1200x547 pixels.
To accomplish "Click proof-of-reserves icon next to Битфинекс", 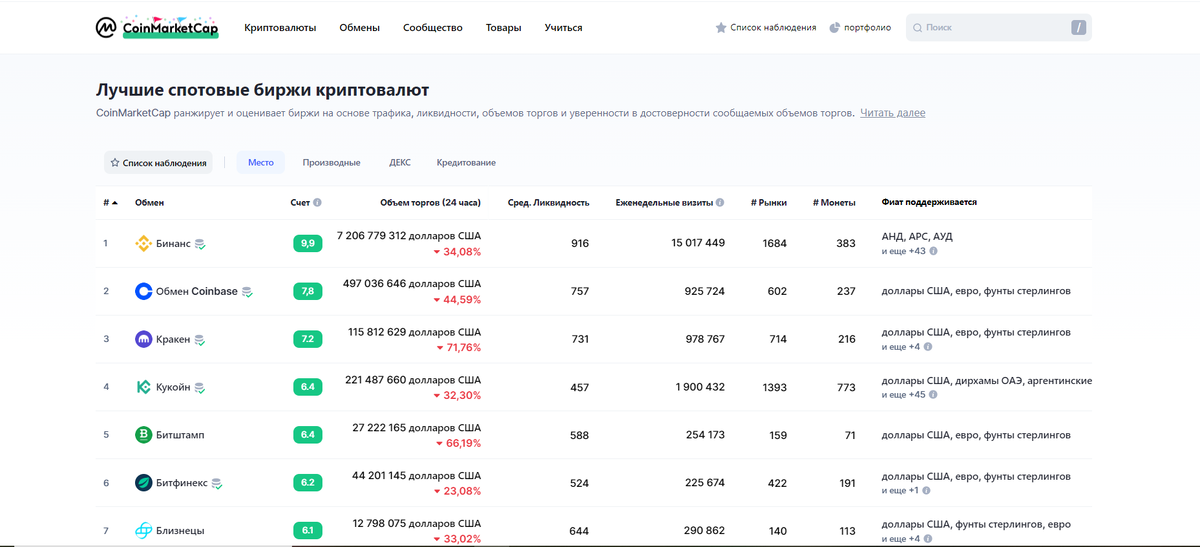I will tap(217, 484).
